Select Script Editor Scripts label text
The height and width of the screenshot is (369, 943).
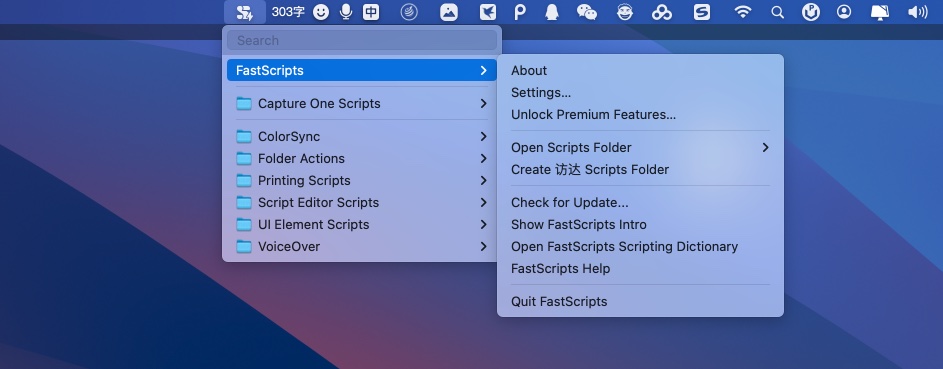click(x=319, y=203)
